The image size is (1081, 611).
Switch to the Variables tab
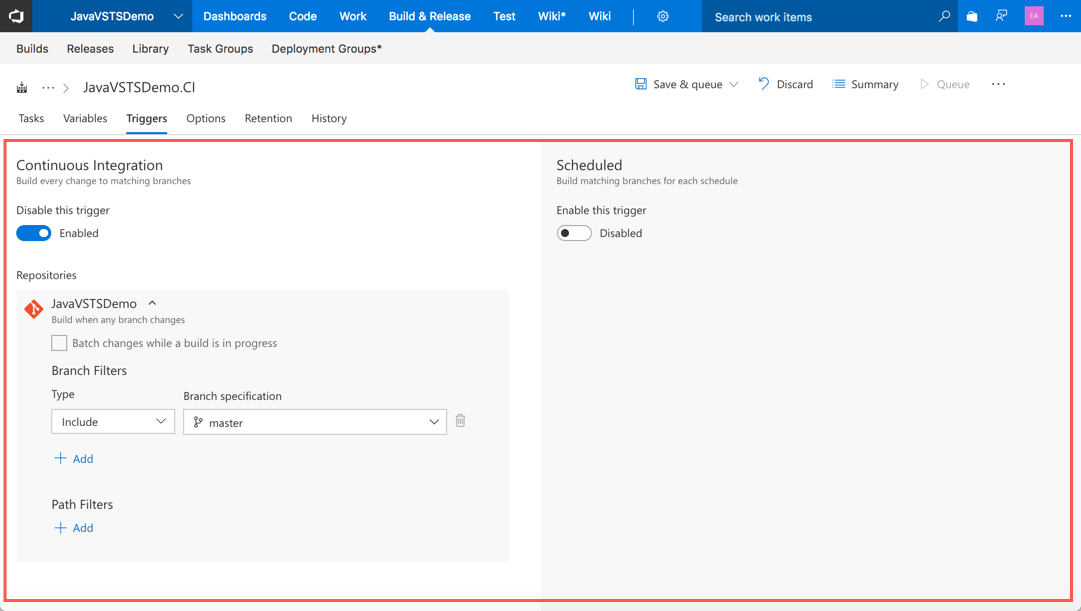(85, 118)
